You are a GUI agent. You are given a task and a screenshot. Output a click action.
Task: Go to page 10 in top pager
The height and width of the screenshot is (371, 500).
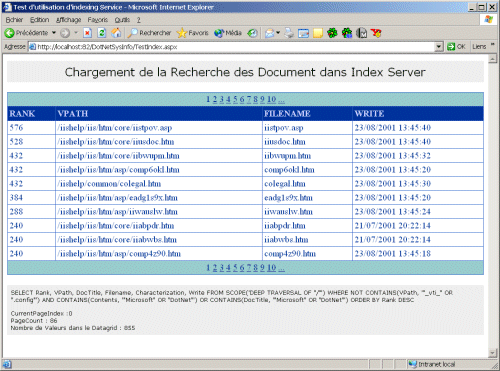click(272, 99)
